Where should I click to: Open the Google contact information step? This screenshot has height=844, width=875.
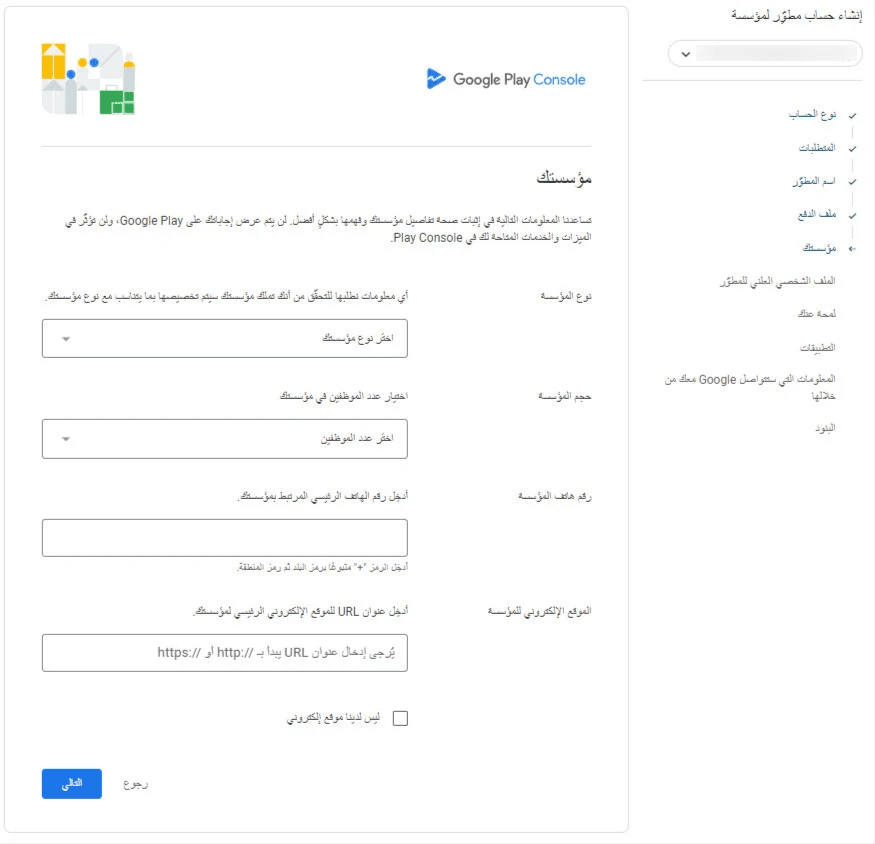pos(750,388)
